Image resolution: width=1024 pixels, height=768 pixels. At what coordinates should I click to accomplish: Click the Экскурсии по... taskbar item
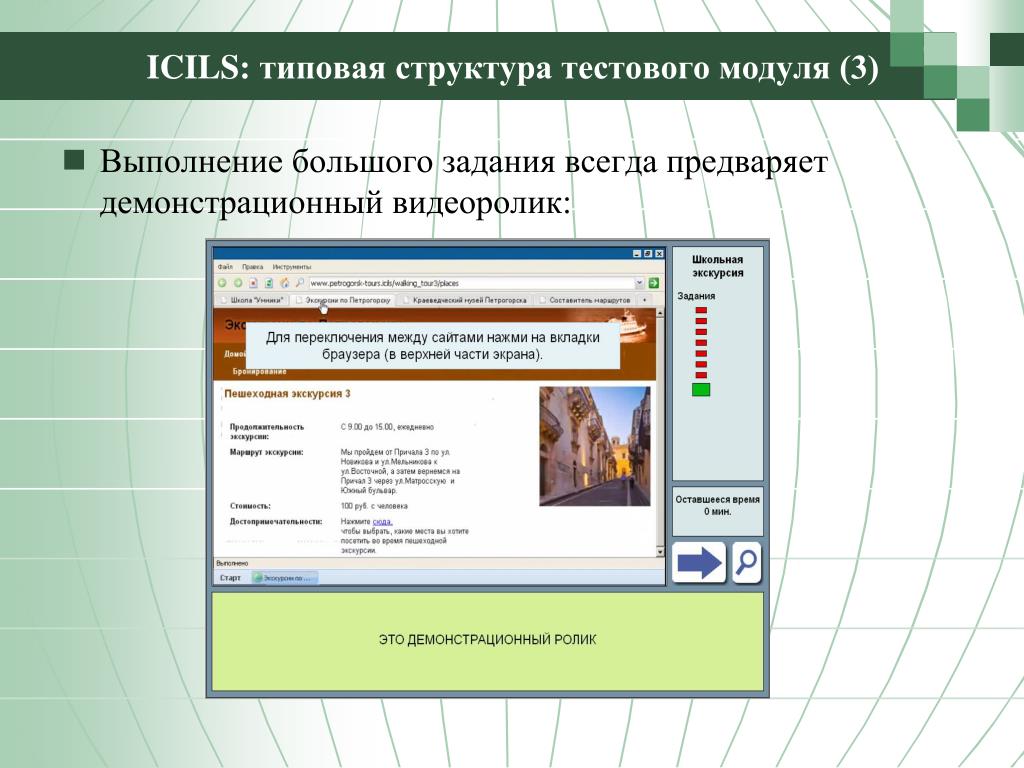pos(285,578)
